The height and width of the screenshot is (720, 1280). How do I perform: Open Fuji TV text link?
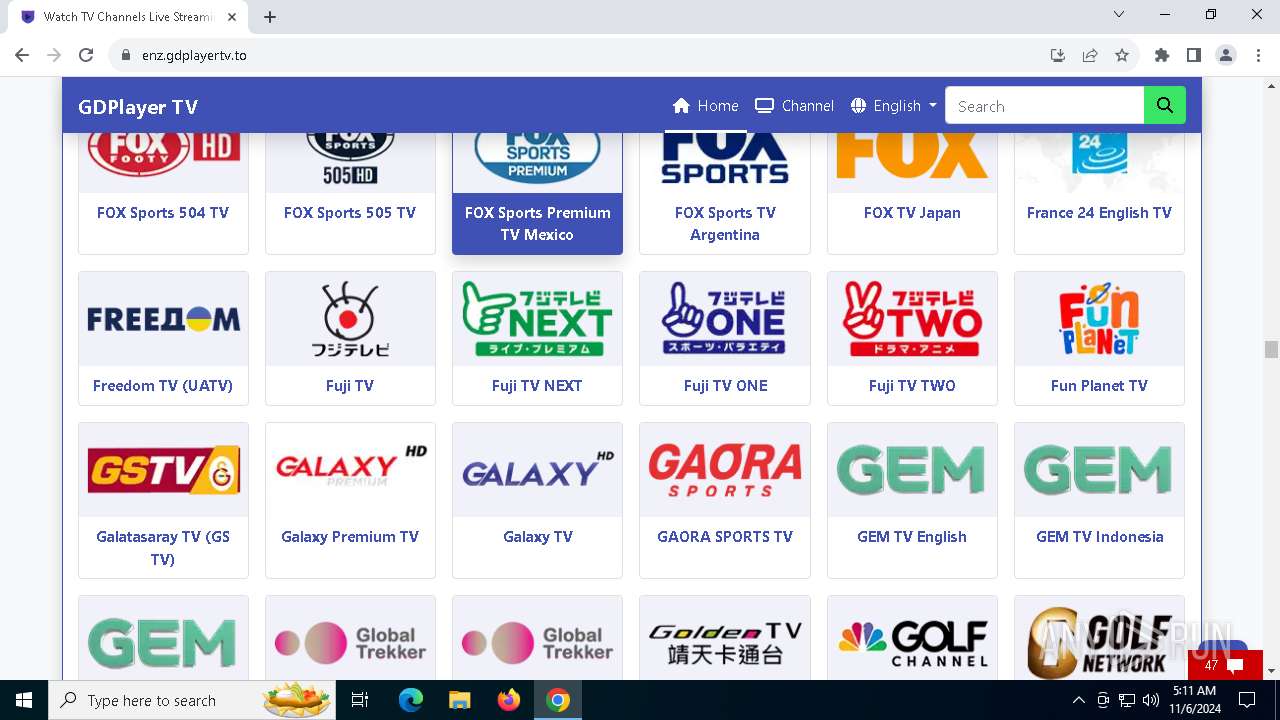point(350,386)
